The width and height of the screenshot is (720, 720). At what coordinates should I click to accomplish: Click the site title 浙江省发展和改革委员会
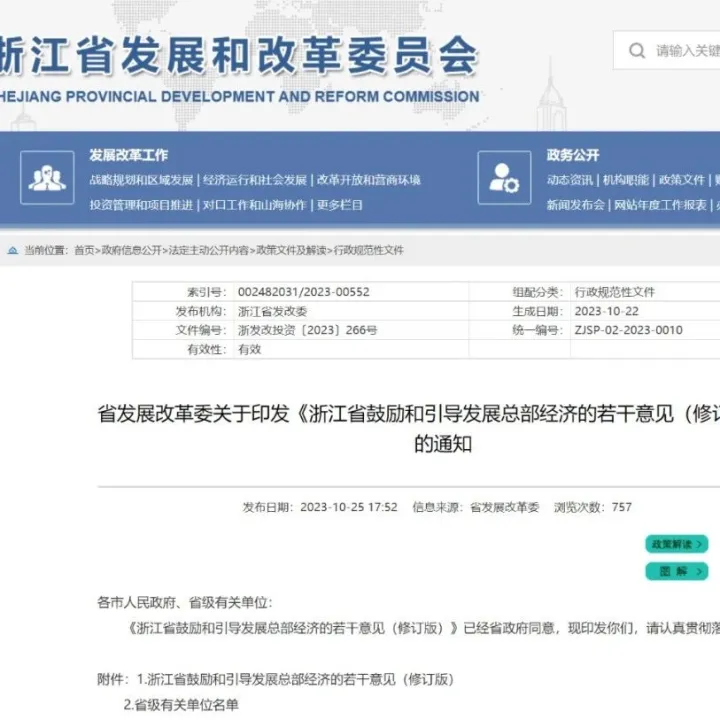(239, 56)
